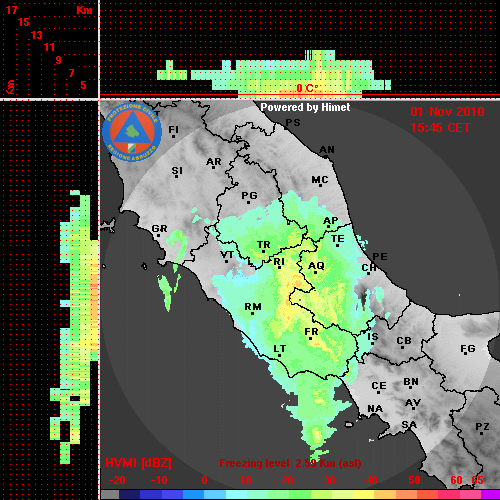The height and width of the screenshot is (500, 500).
Task: Click the SI city label
Action: pos(177,171)
